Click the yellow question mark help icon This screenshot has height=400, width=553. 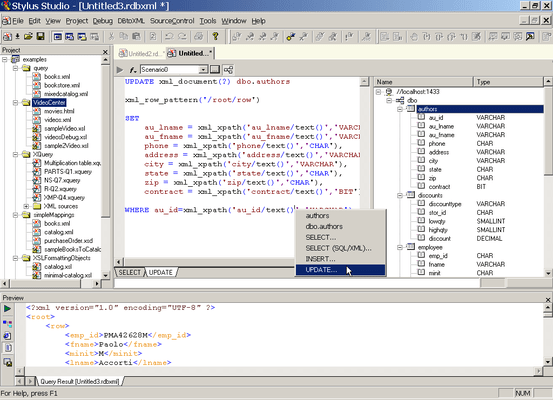pos(215,36)
